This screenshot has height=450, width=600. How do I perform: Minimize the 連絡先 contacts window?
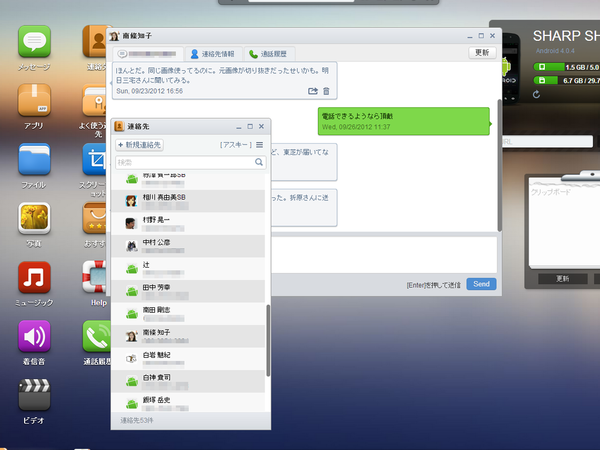239,127
